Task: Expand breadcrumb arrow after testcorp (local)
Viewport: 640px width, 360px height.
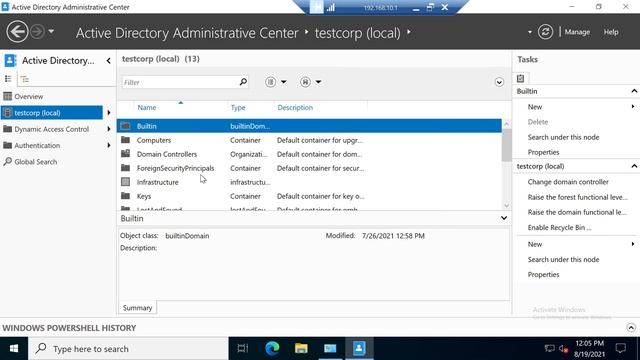Action: coord(409,31)
